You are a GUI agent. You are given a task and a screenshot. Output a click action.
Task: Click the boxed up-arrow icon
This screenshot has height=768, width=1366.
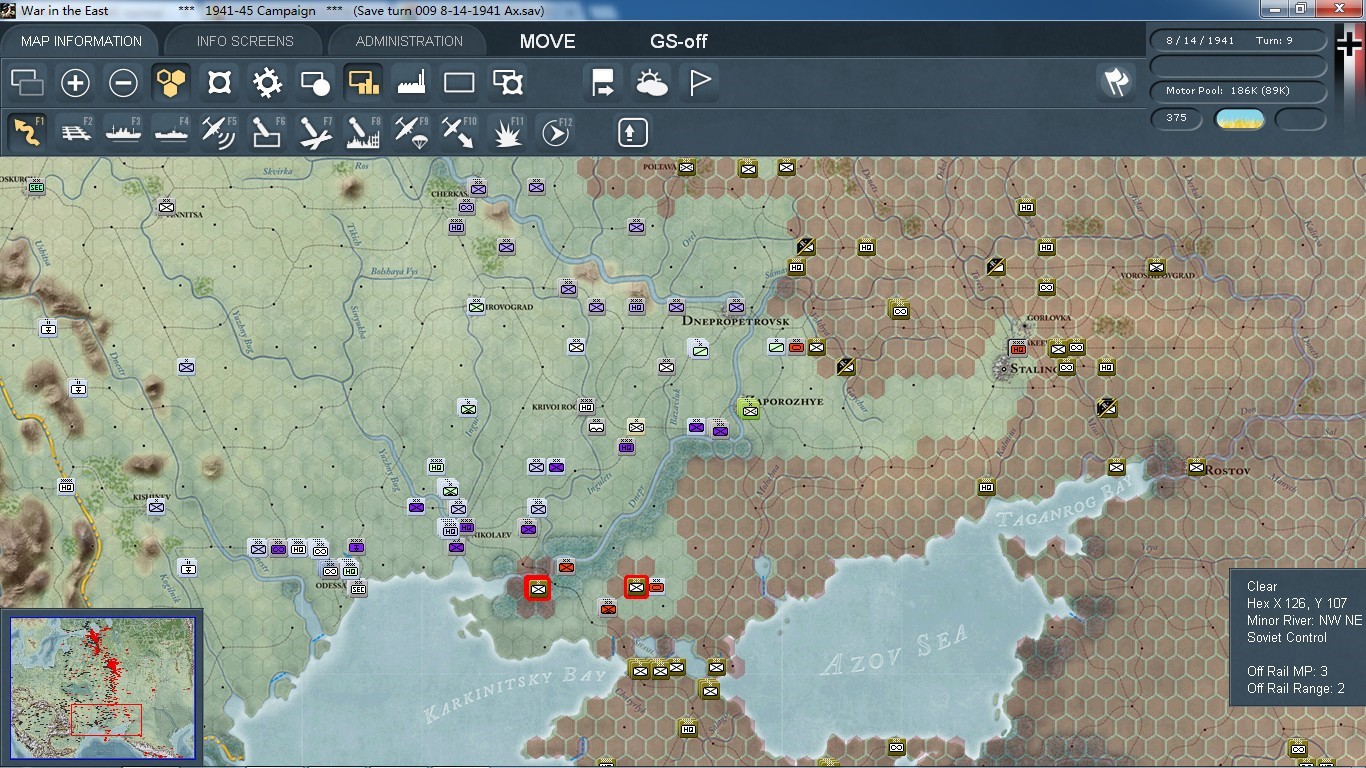pos(633,132)
